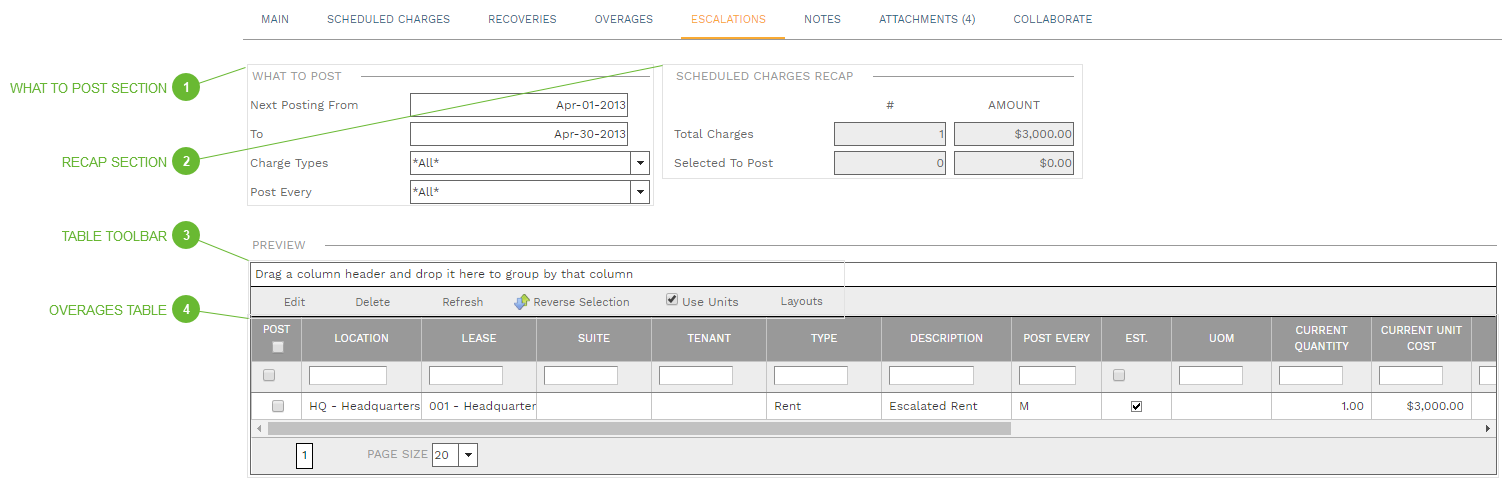
Task: Click the Tenant filter input
Action: click(x=696, y=376)
